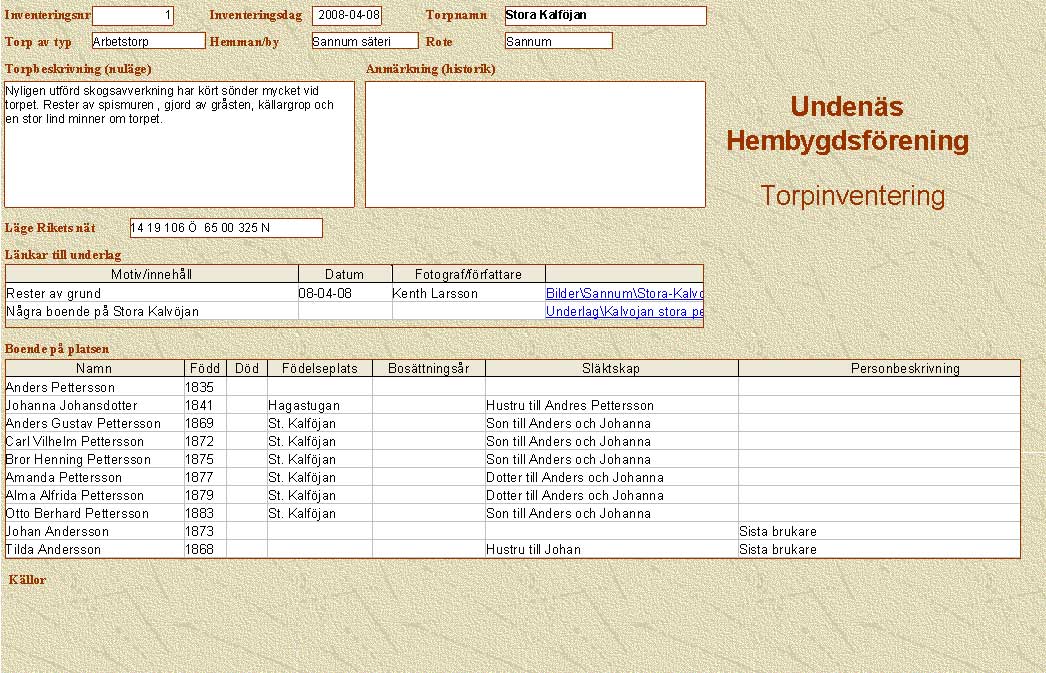
Task: Click the Släktskap column header
Action: pos(611,369)
